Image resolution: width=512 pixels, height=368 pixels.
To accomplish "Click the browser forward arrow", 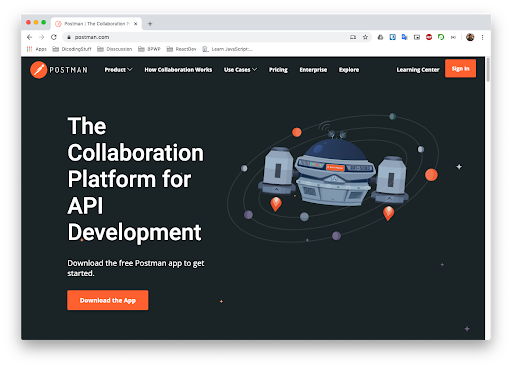I will (41, 37).
